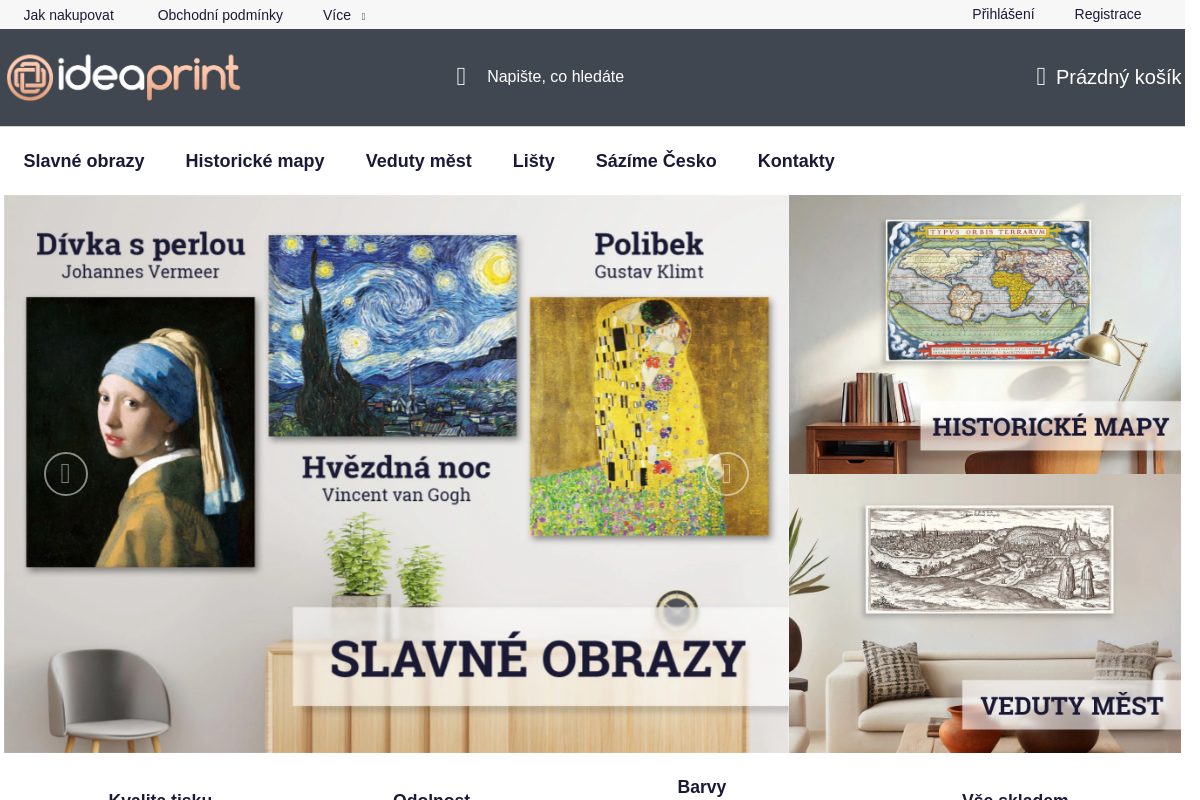Screen dimensions: 1200x800
Task: Select Veduty měst in navigation
Action: (x=419, y=161)
